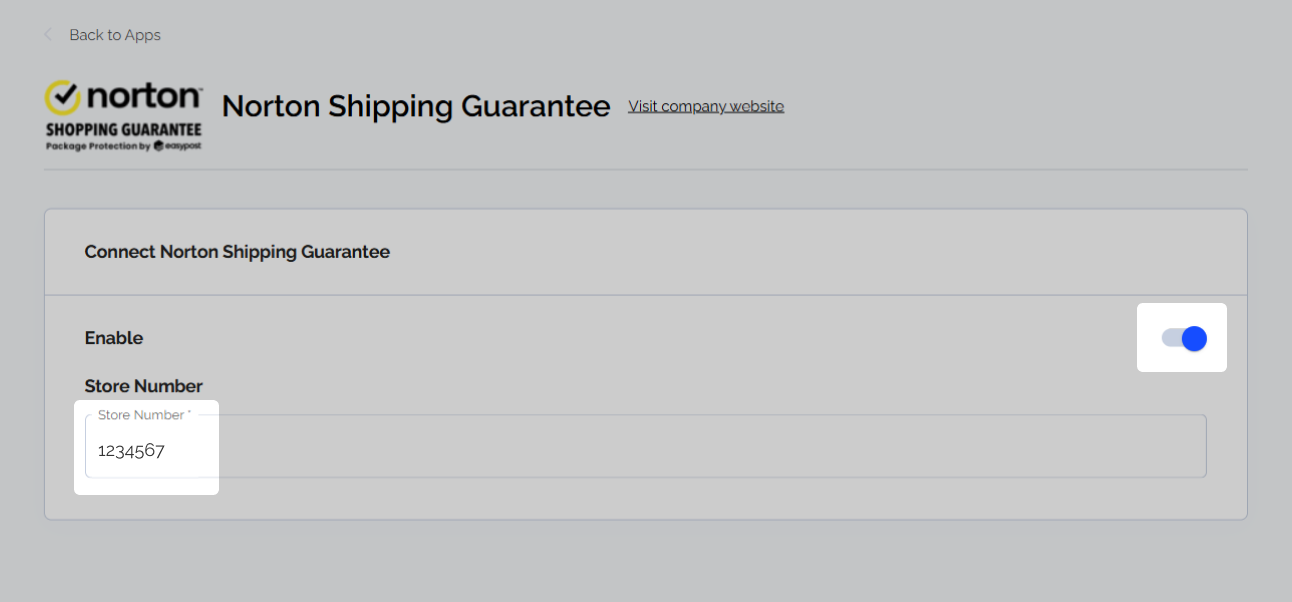Click the blue knob of the Enable switch

[1194, 339]
